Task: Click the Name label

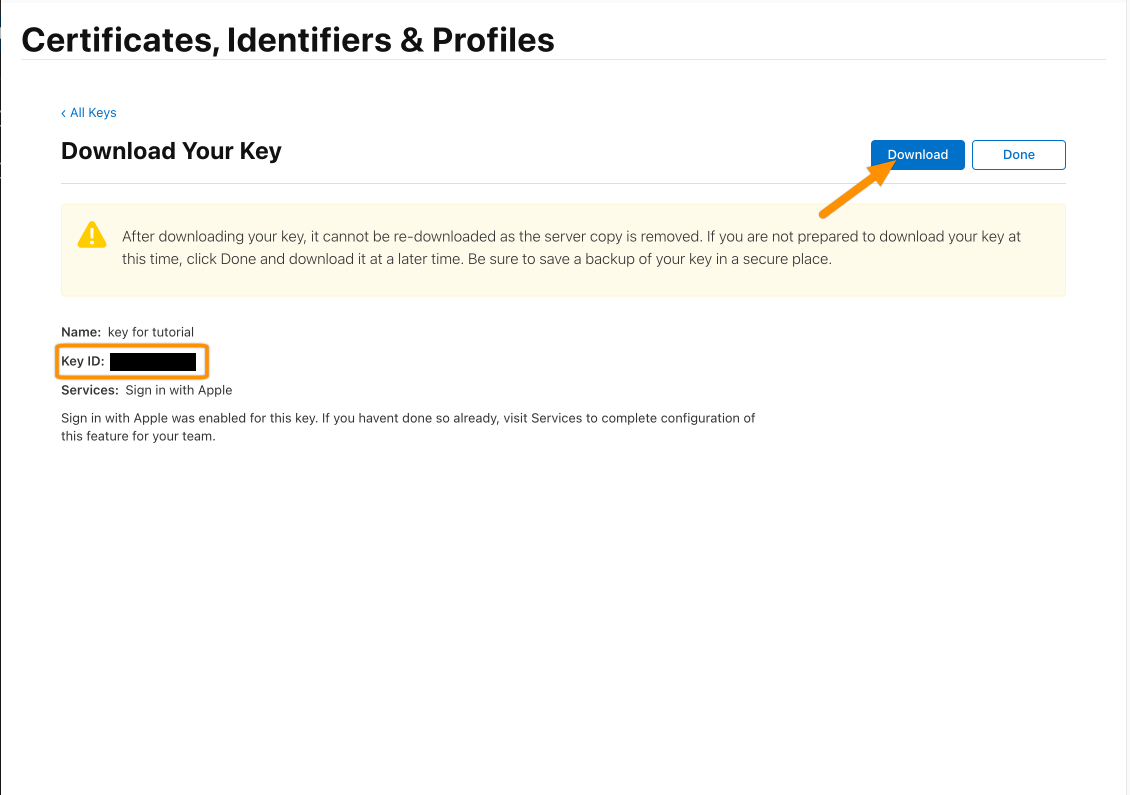Action: point(81,332)
